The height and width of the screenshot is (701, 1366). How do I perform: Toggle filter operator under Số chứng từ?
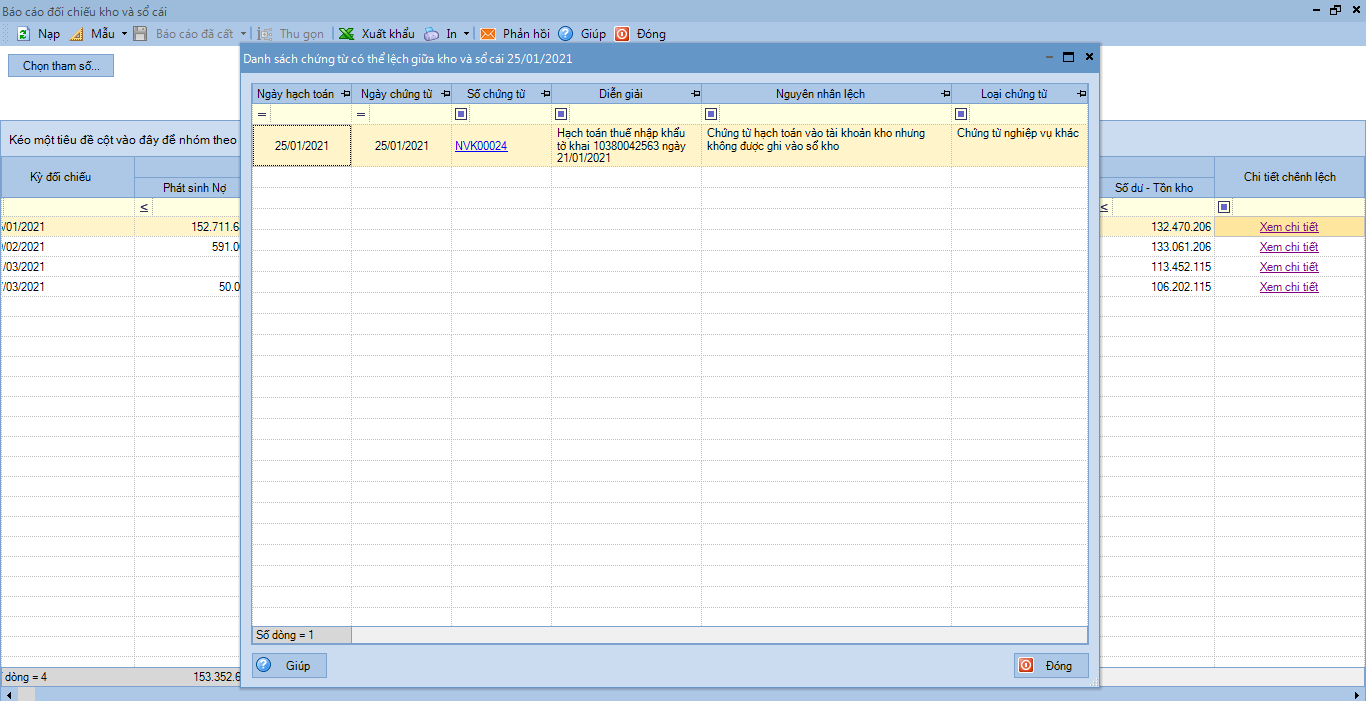[461, 114]
